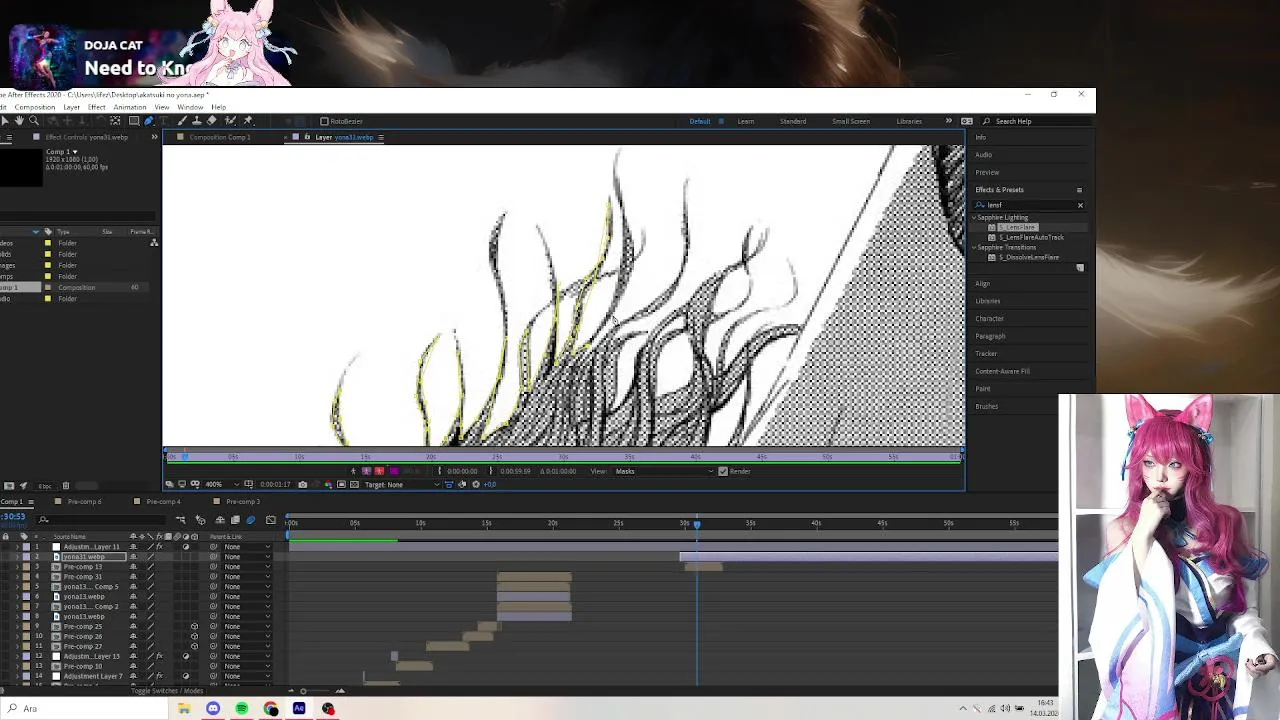Toggle Motion Blur enable in timeline

point(250,519)
